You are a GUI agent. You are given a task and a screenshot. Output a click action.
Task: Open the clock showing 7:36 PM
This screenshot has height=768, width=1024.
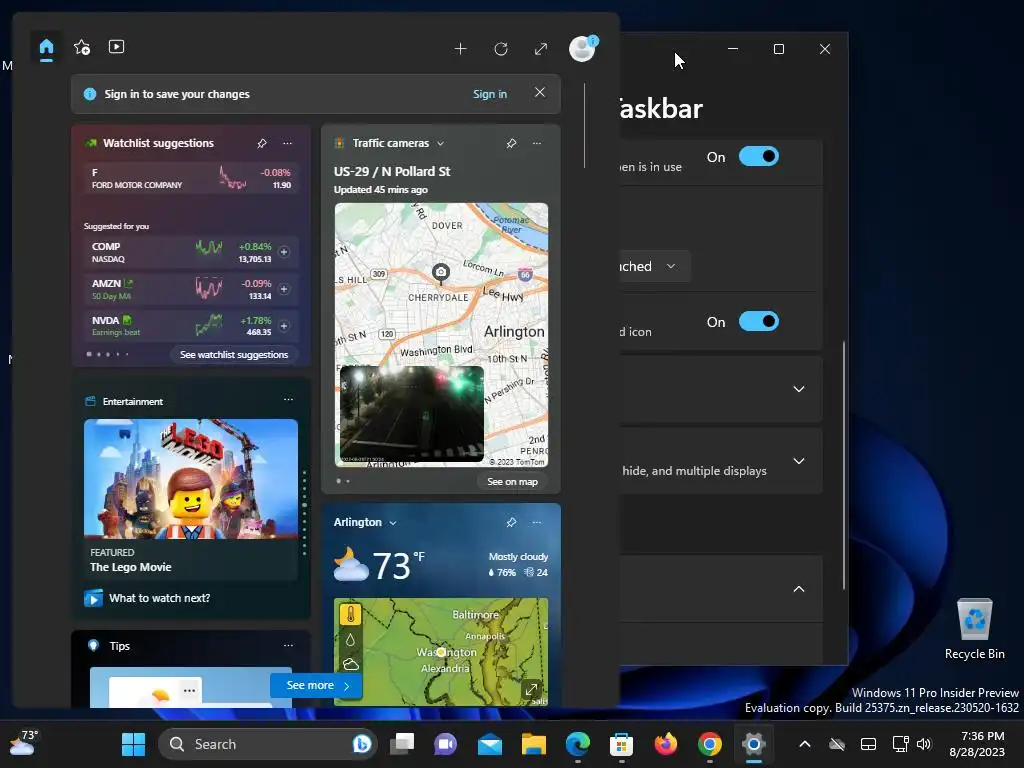tap(978, 744)
